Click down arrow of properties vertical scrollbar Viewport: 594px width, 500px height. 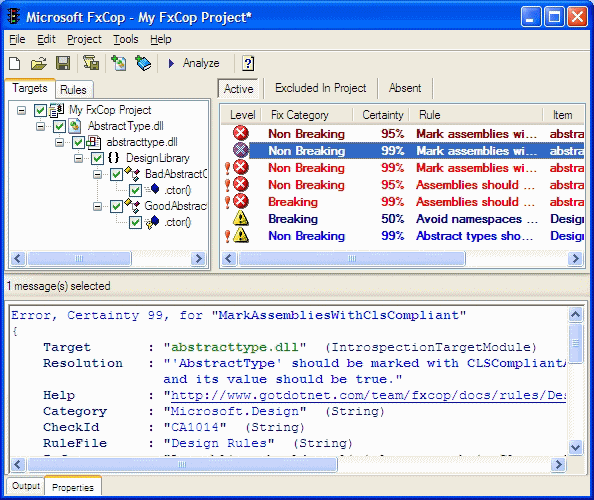click(x=575, y=447)
